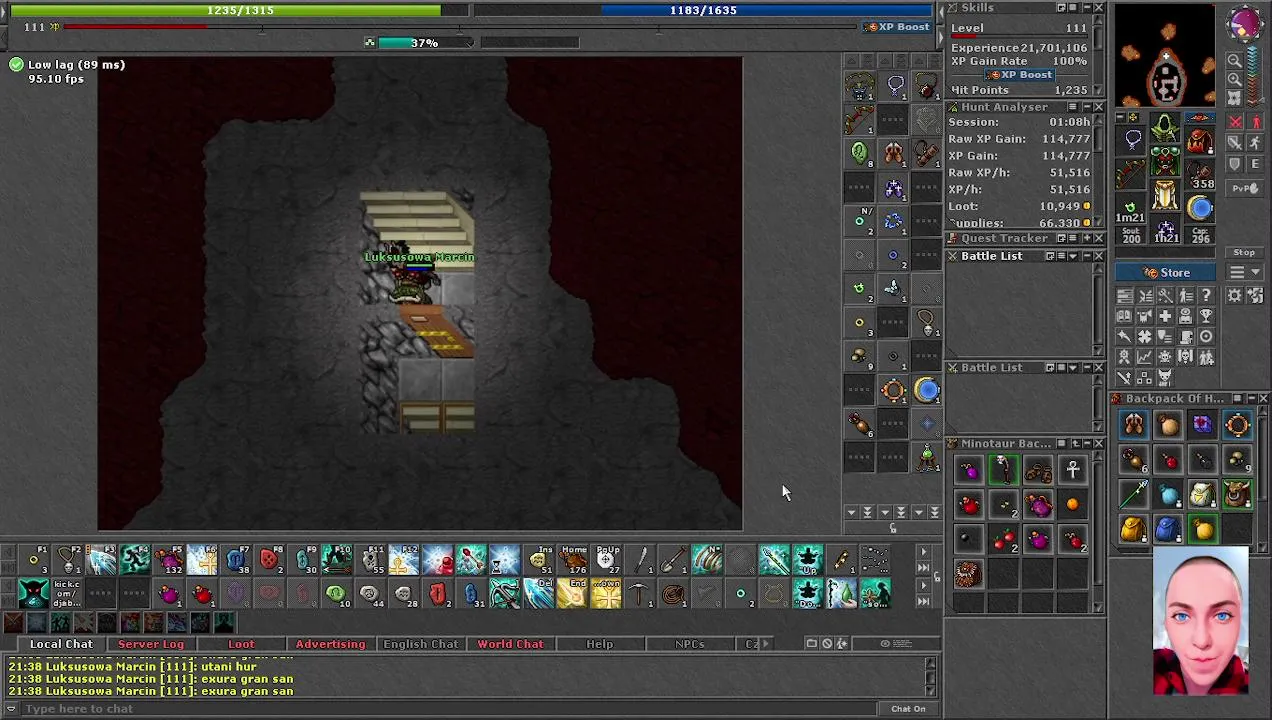
Task: Open the Store button
Action: pos(1166,273)
